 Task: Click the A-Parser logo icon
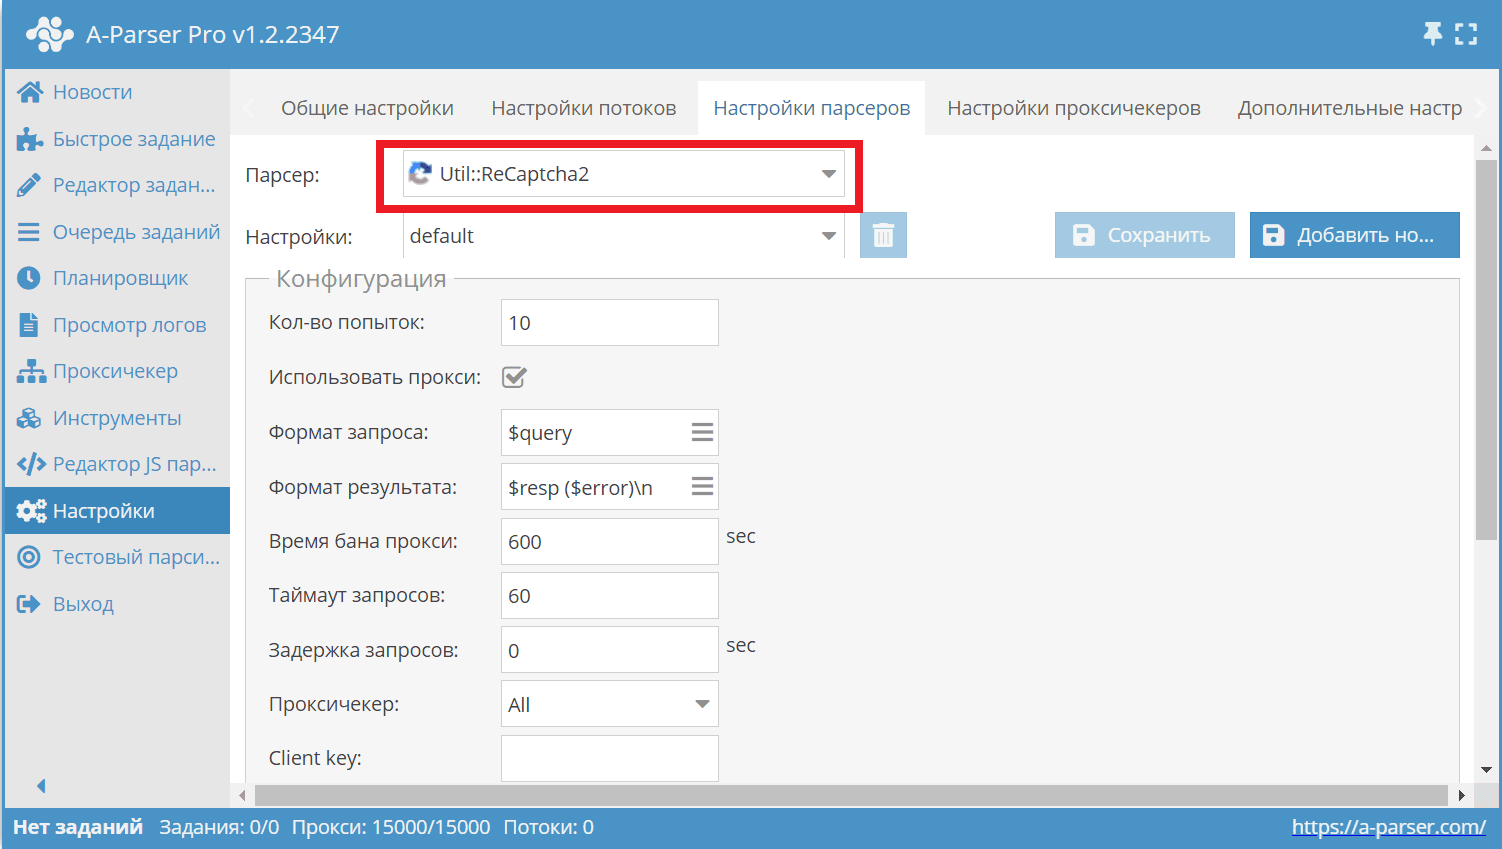tap(50, 34)
